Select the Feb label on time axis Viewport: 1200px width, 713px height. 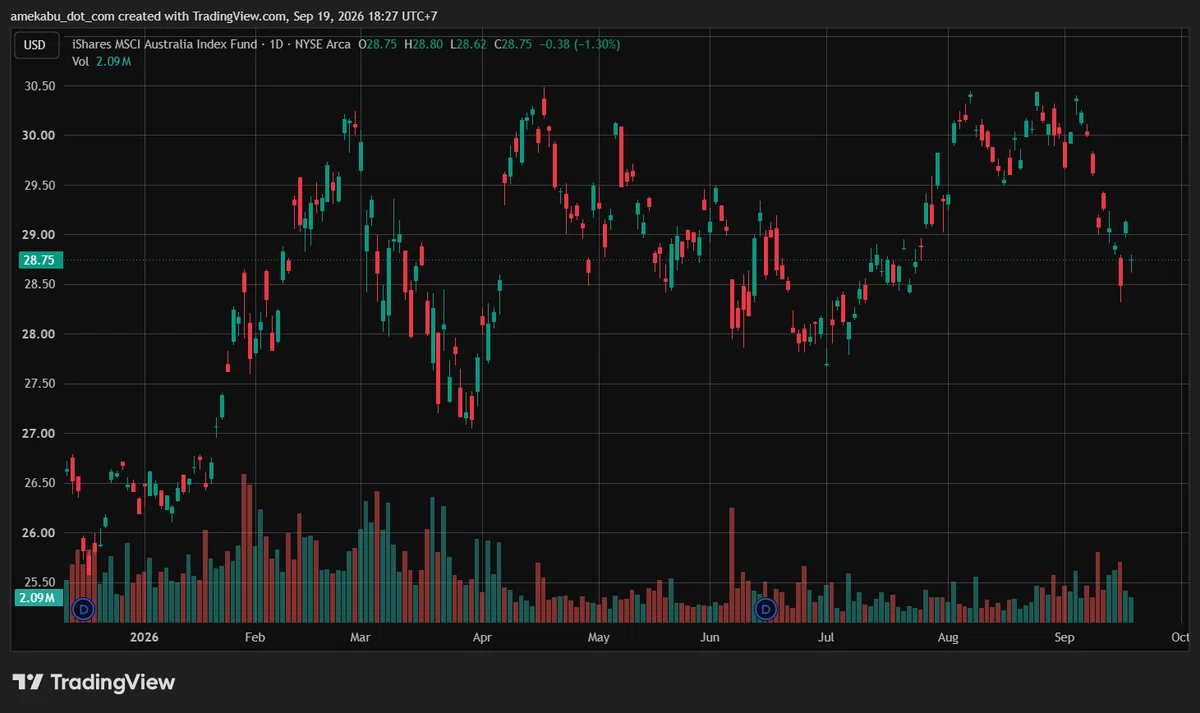pos(254,637)
